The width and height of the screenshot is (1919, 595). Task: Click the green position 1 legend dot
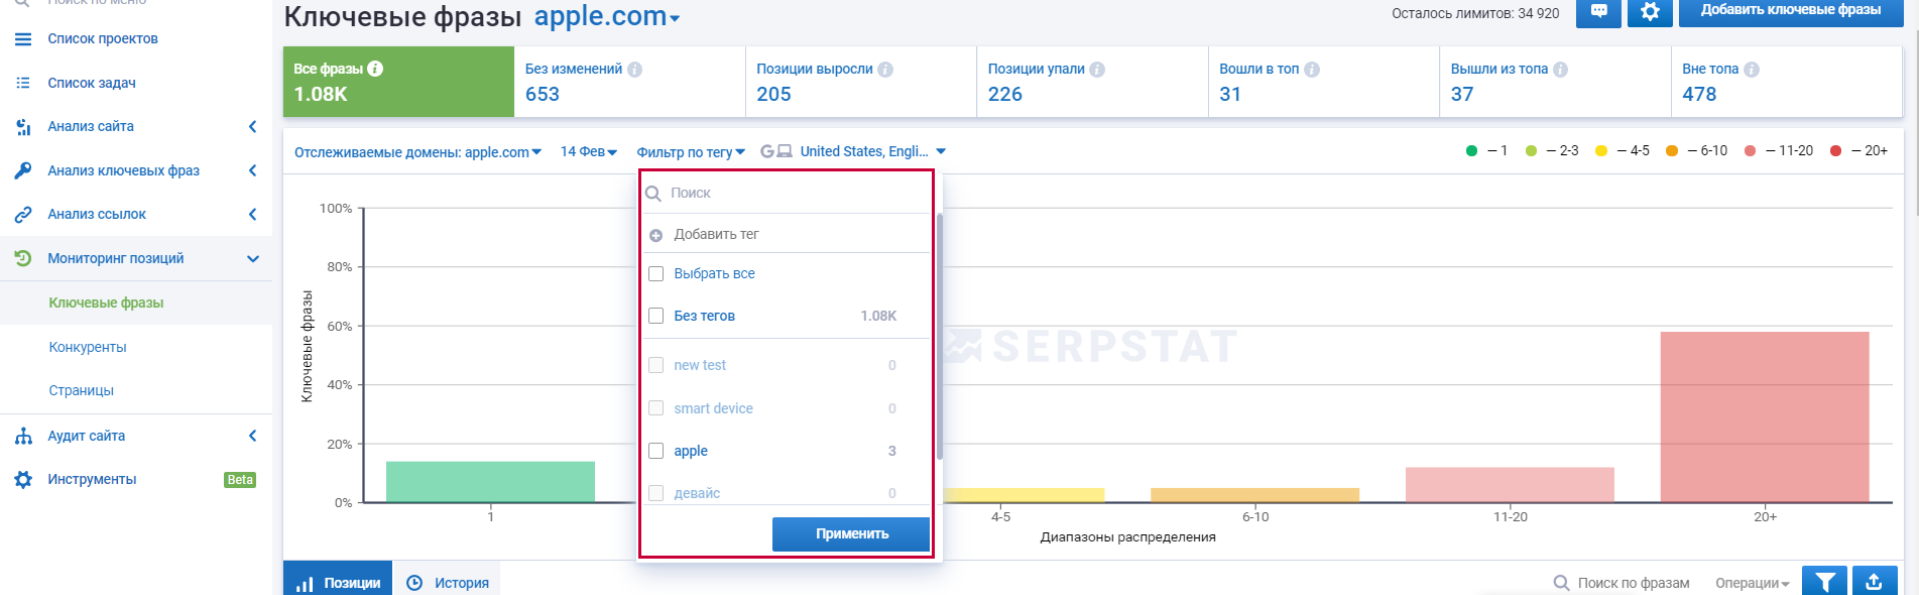point(1471,151)
